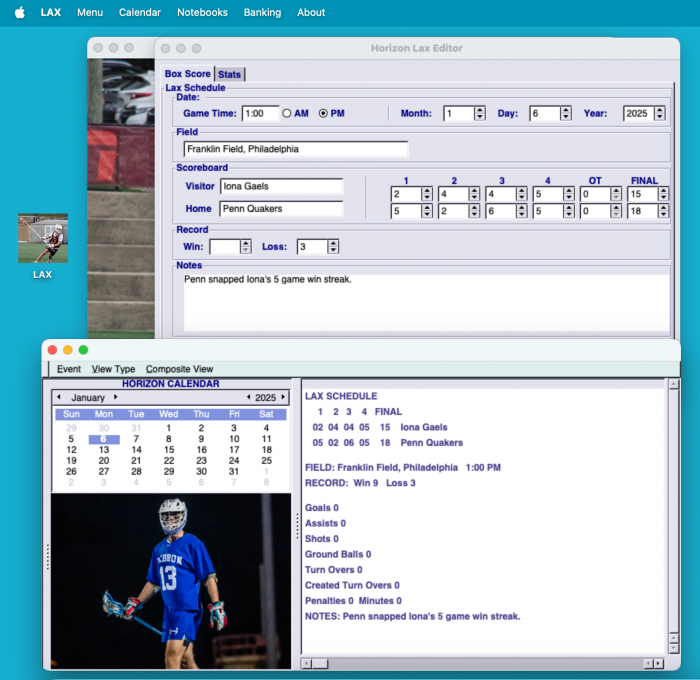Click the Apple menu icon
700x680 pixels.
point(18,13)
